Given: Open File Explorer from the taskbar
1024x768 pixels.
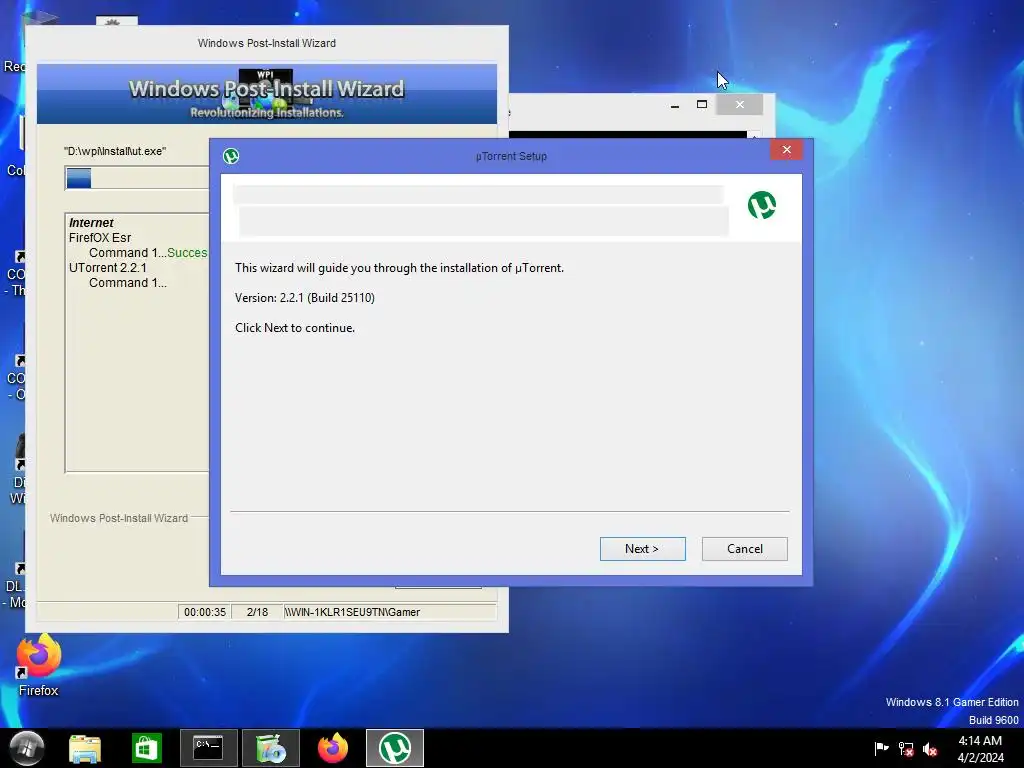Looking at the screenshot, I should (85, 748).
